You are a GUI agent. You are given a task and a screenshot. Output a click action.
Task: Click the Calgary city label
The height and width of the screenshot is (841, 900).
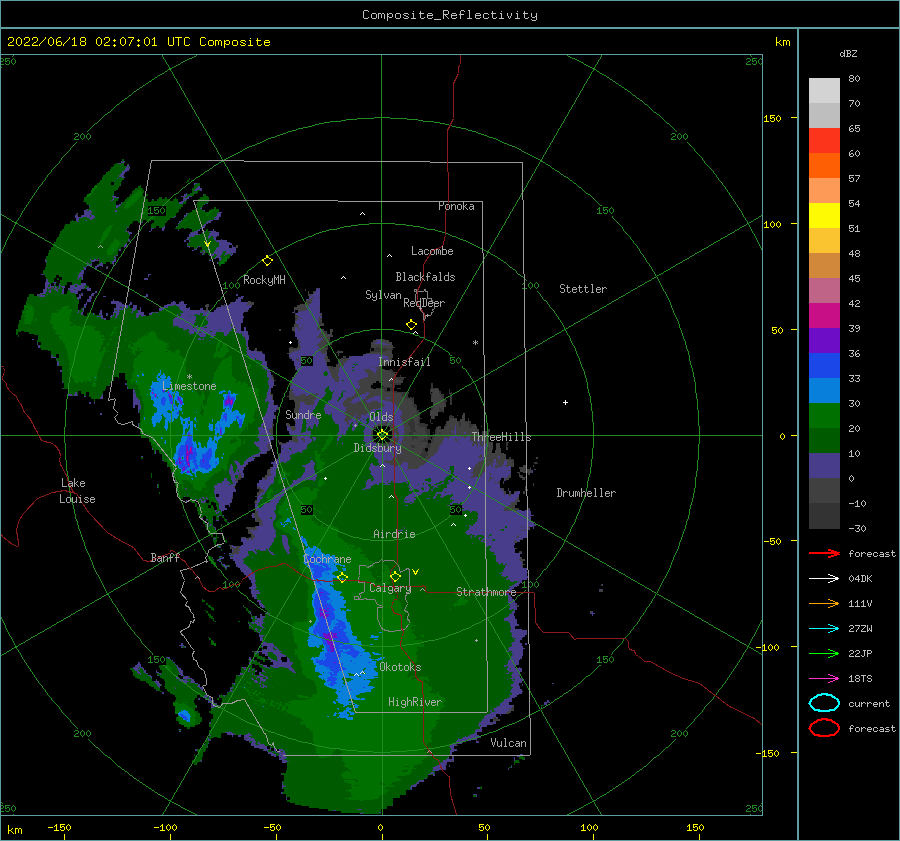pos(390,588)
